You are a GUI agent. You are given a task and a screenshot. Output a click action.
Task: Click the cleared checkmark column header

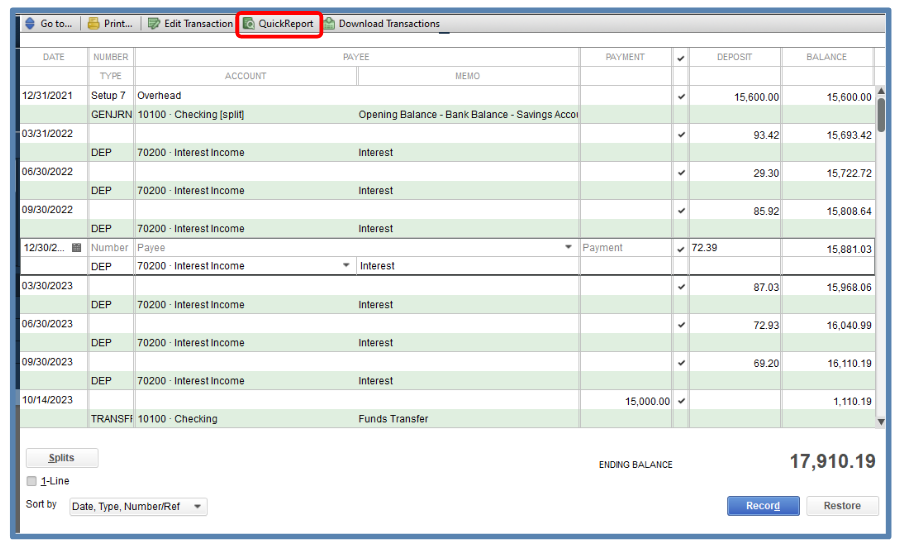click(681, 57)
